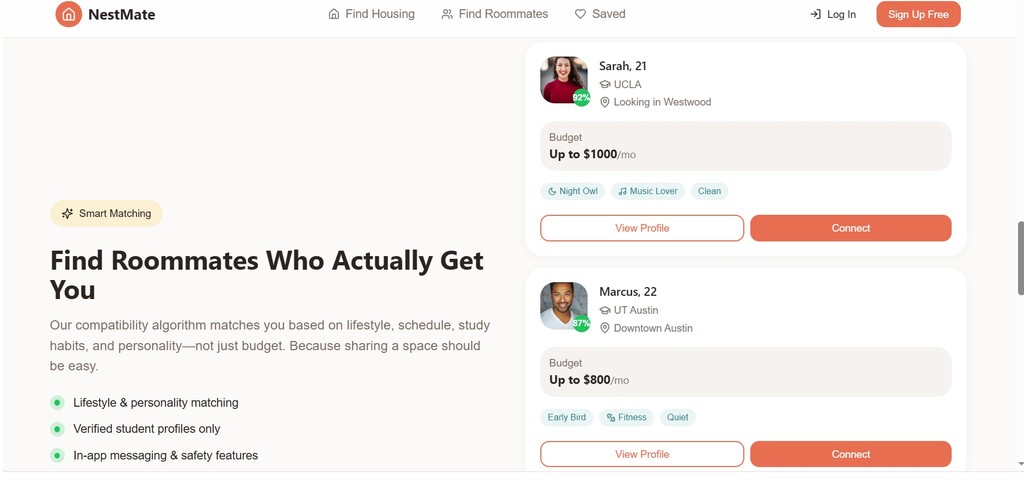Image resolution: width=1024 pixels, height=491 pixels.
Task: Click the page vertical scrollbar
Action: click(1019, 258)
